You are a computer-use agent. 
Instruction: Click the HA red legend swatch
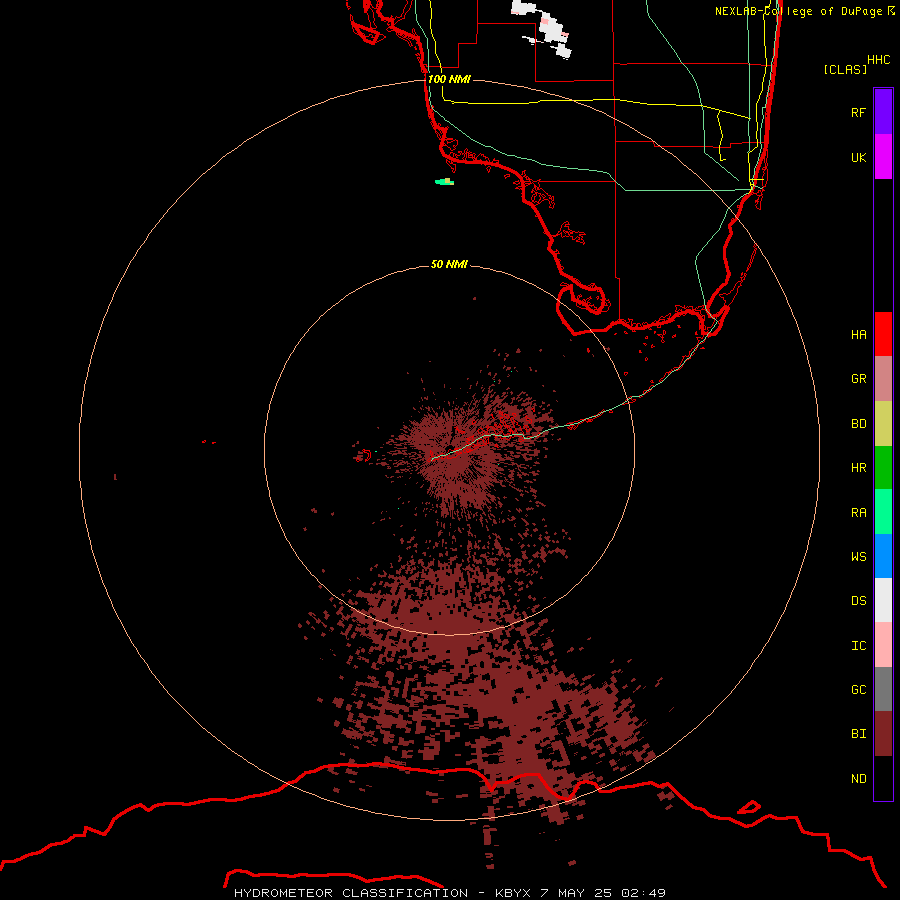[x=883, y=334]
